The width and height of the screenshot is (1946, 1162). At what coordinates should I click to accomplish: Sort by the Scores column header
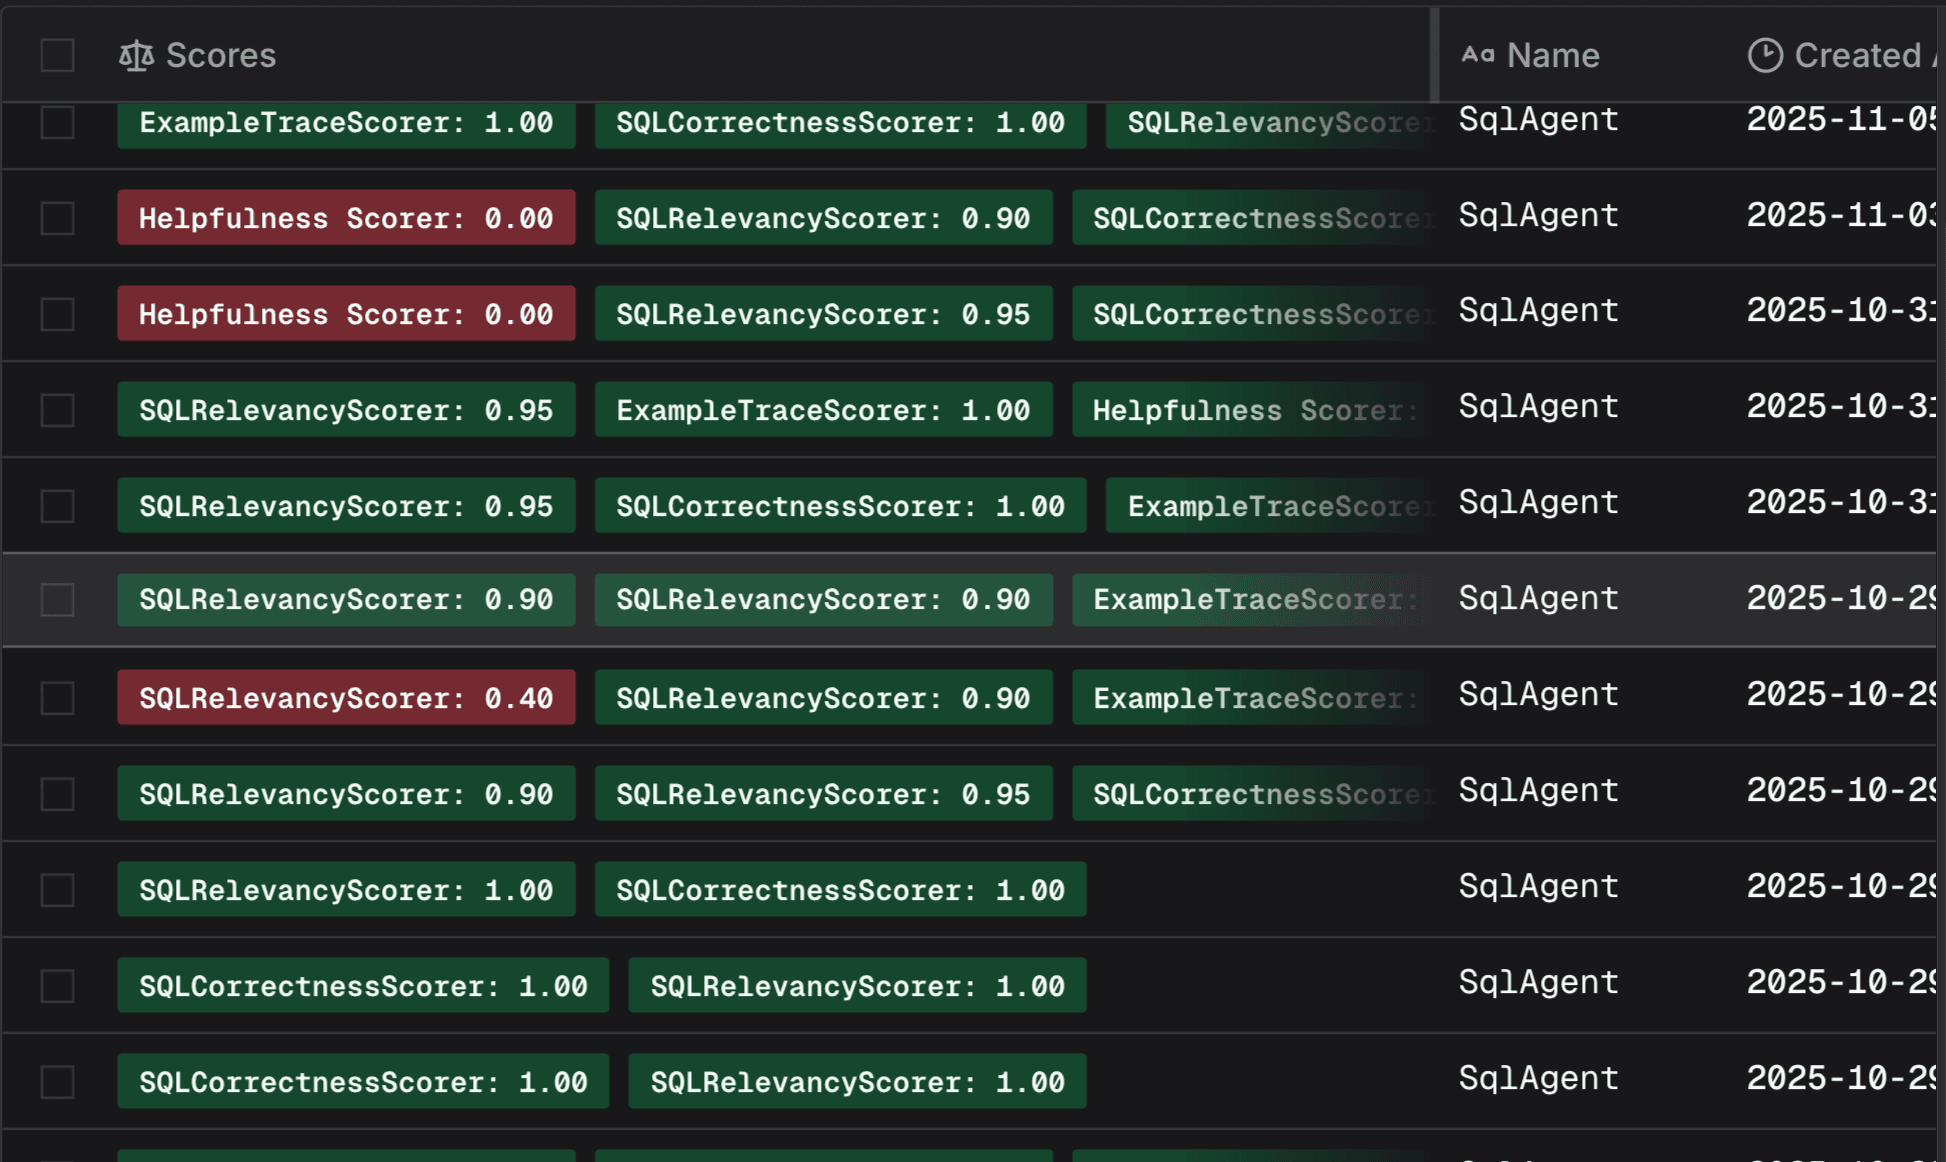coord(220,56)
